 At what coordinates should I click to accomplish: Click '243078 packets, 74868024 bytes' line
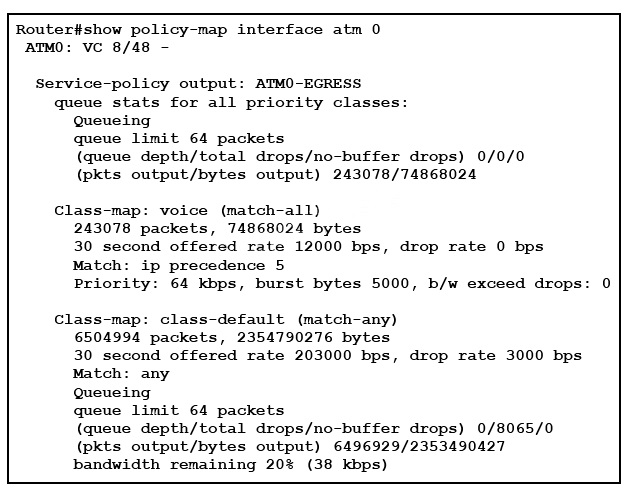click(x=217, y=228)
